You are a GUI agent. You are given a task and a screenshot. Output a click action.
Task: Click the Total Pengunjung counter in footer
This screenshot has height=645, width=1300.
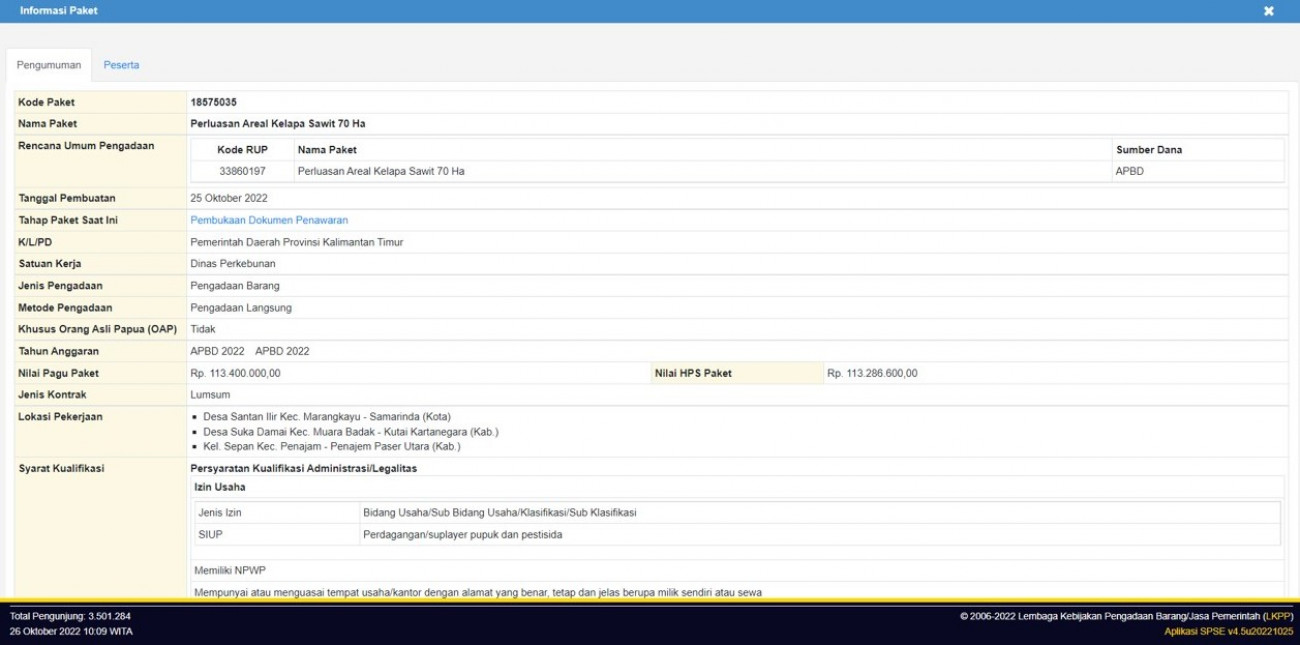[70, 616]
